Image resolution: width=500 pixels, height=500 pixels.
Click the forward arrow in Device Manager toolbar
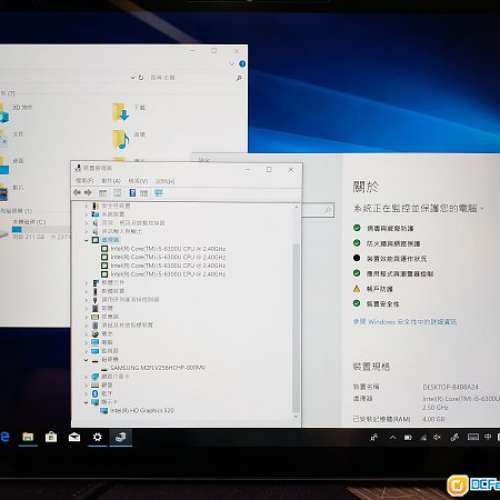coord(88,193)
